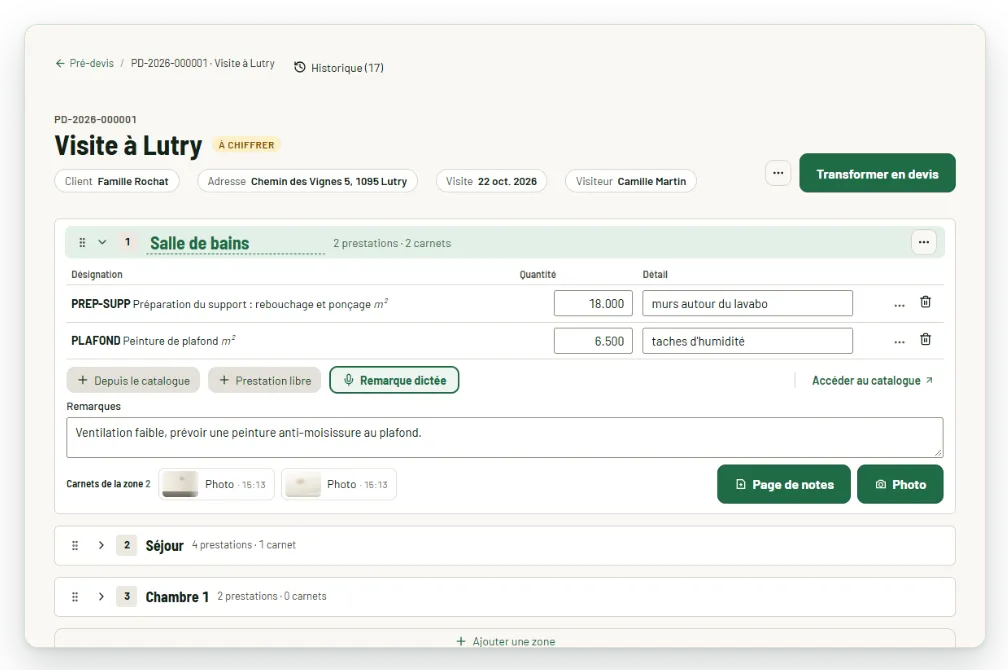This screenshot has height=670, width=1008.
Task: Click Transformer en devis button
Action: point(877,173)
